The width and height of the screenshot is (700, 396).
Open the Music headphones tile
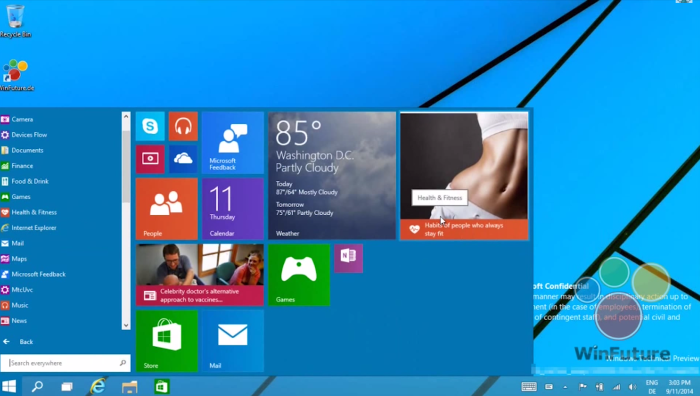(183, 126)
